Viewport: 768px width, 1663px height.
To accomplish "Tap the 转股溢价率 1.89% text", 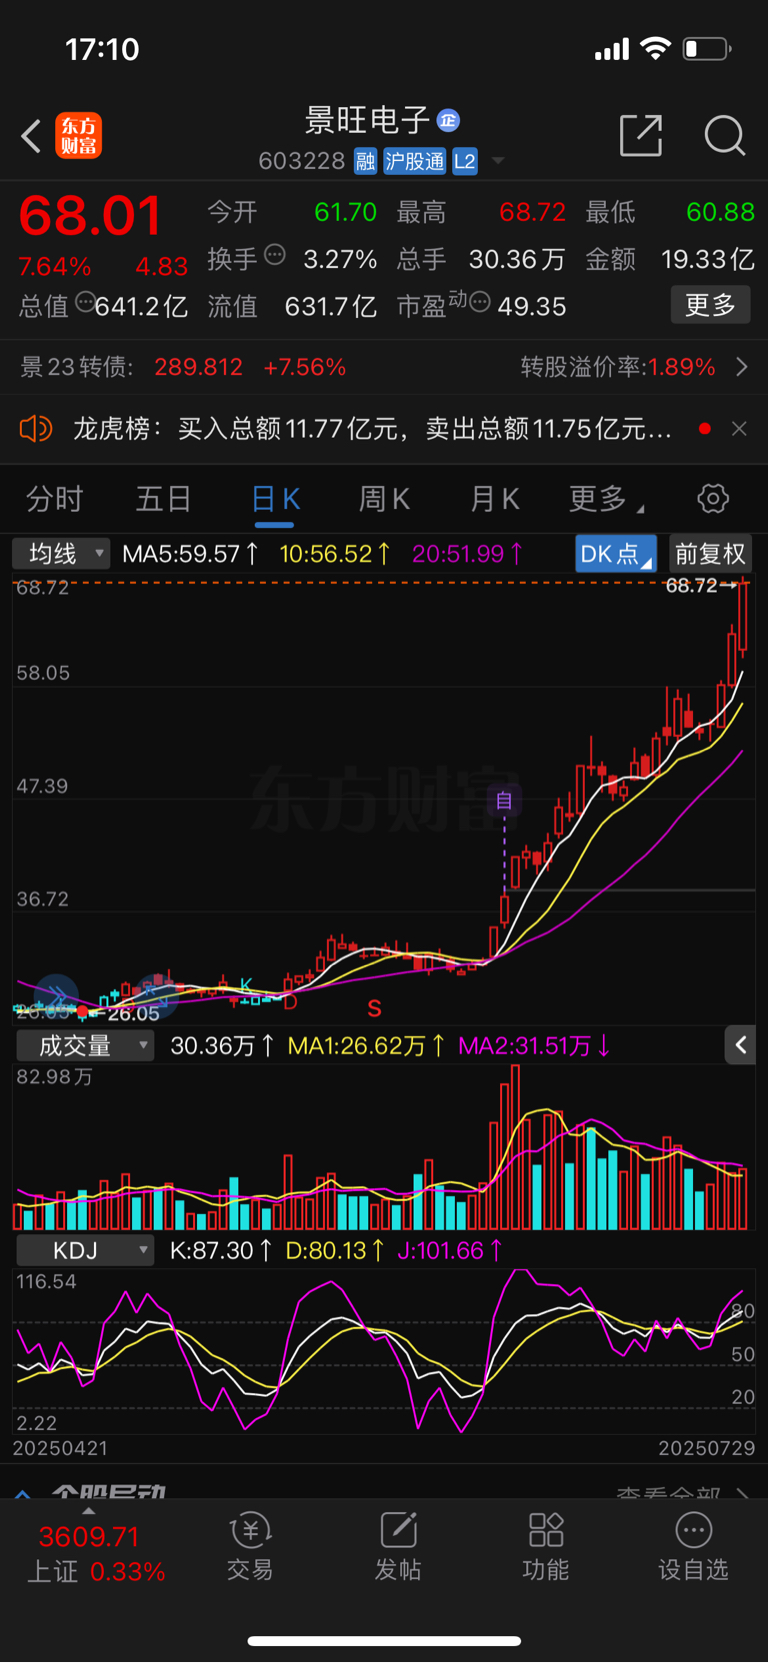I will (618, 367).
